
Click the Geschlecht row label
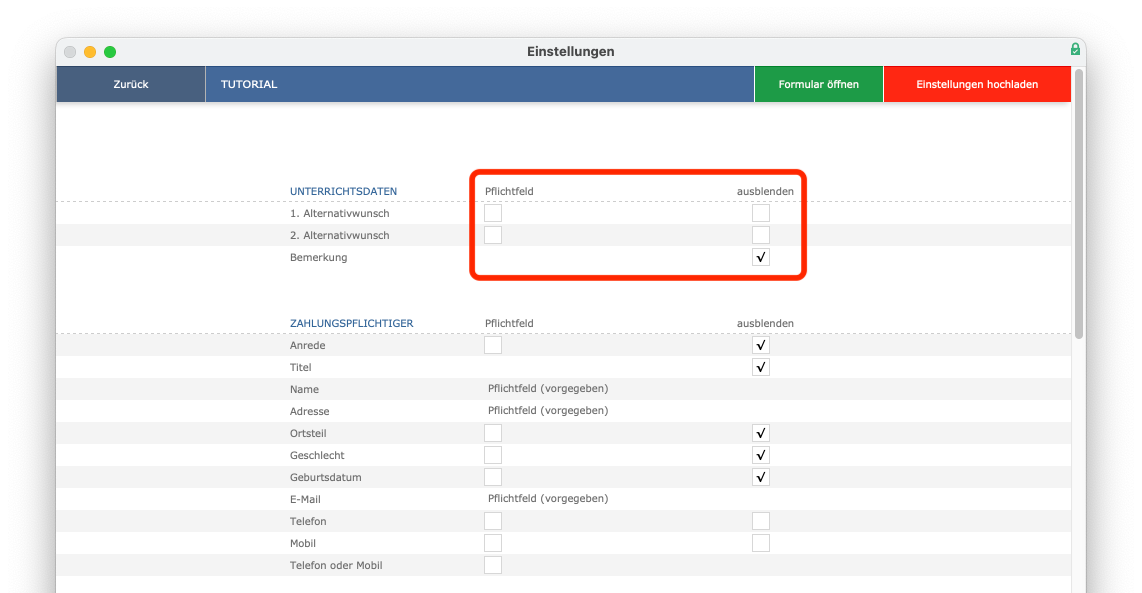click(x=317, y=455)
